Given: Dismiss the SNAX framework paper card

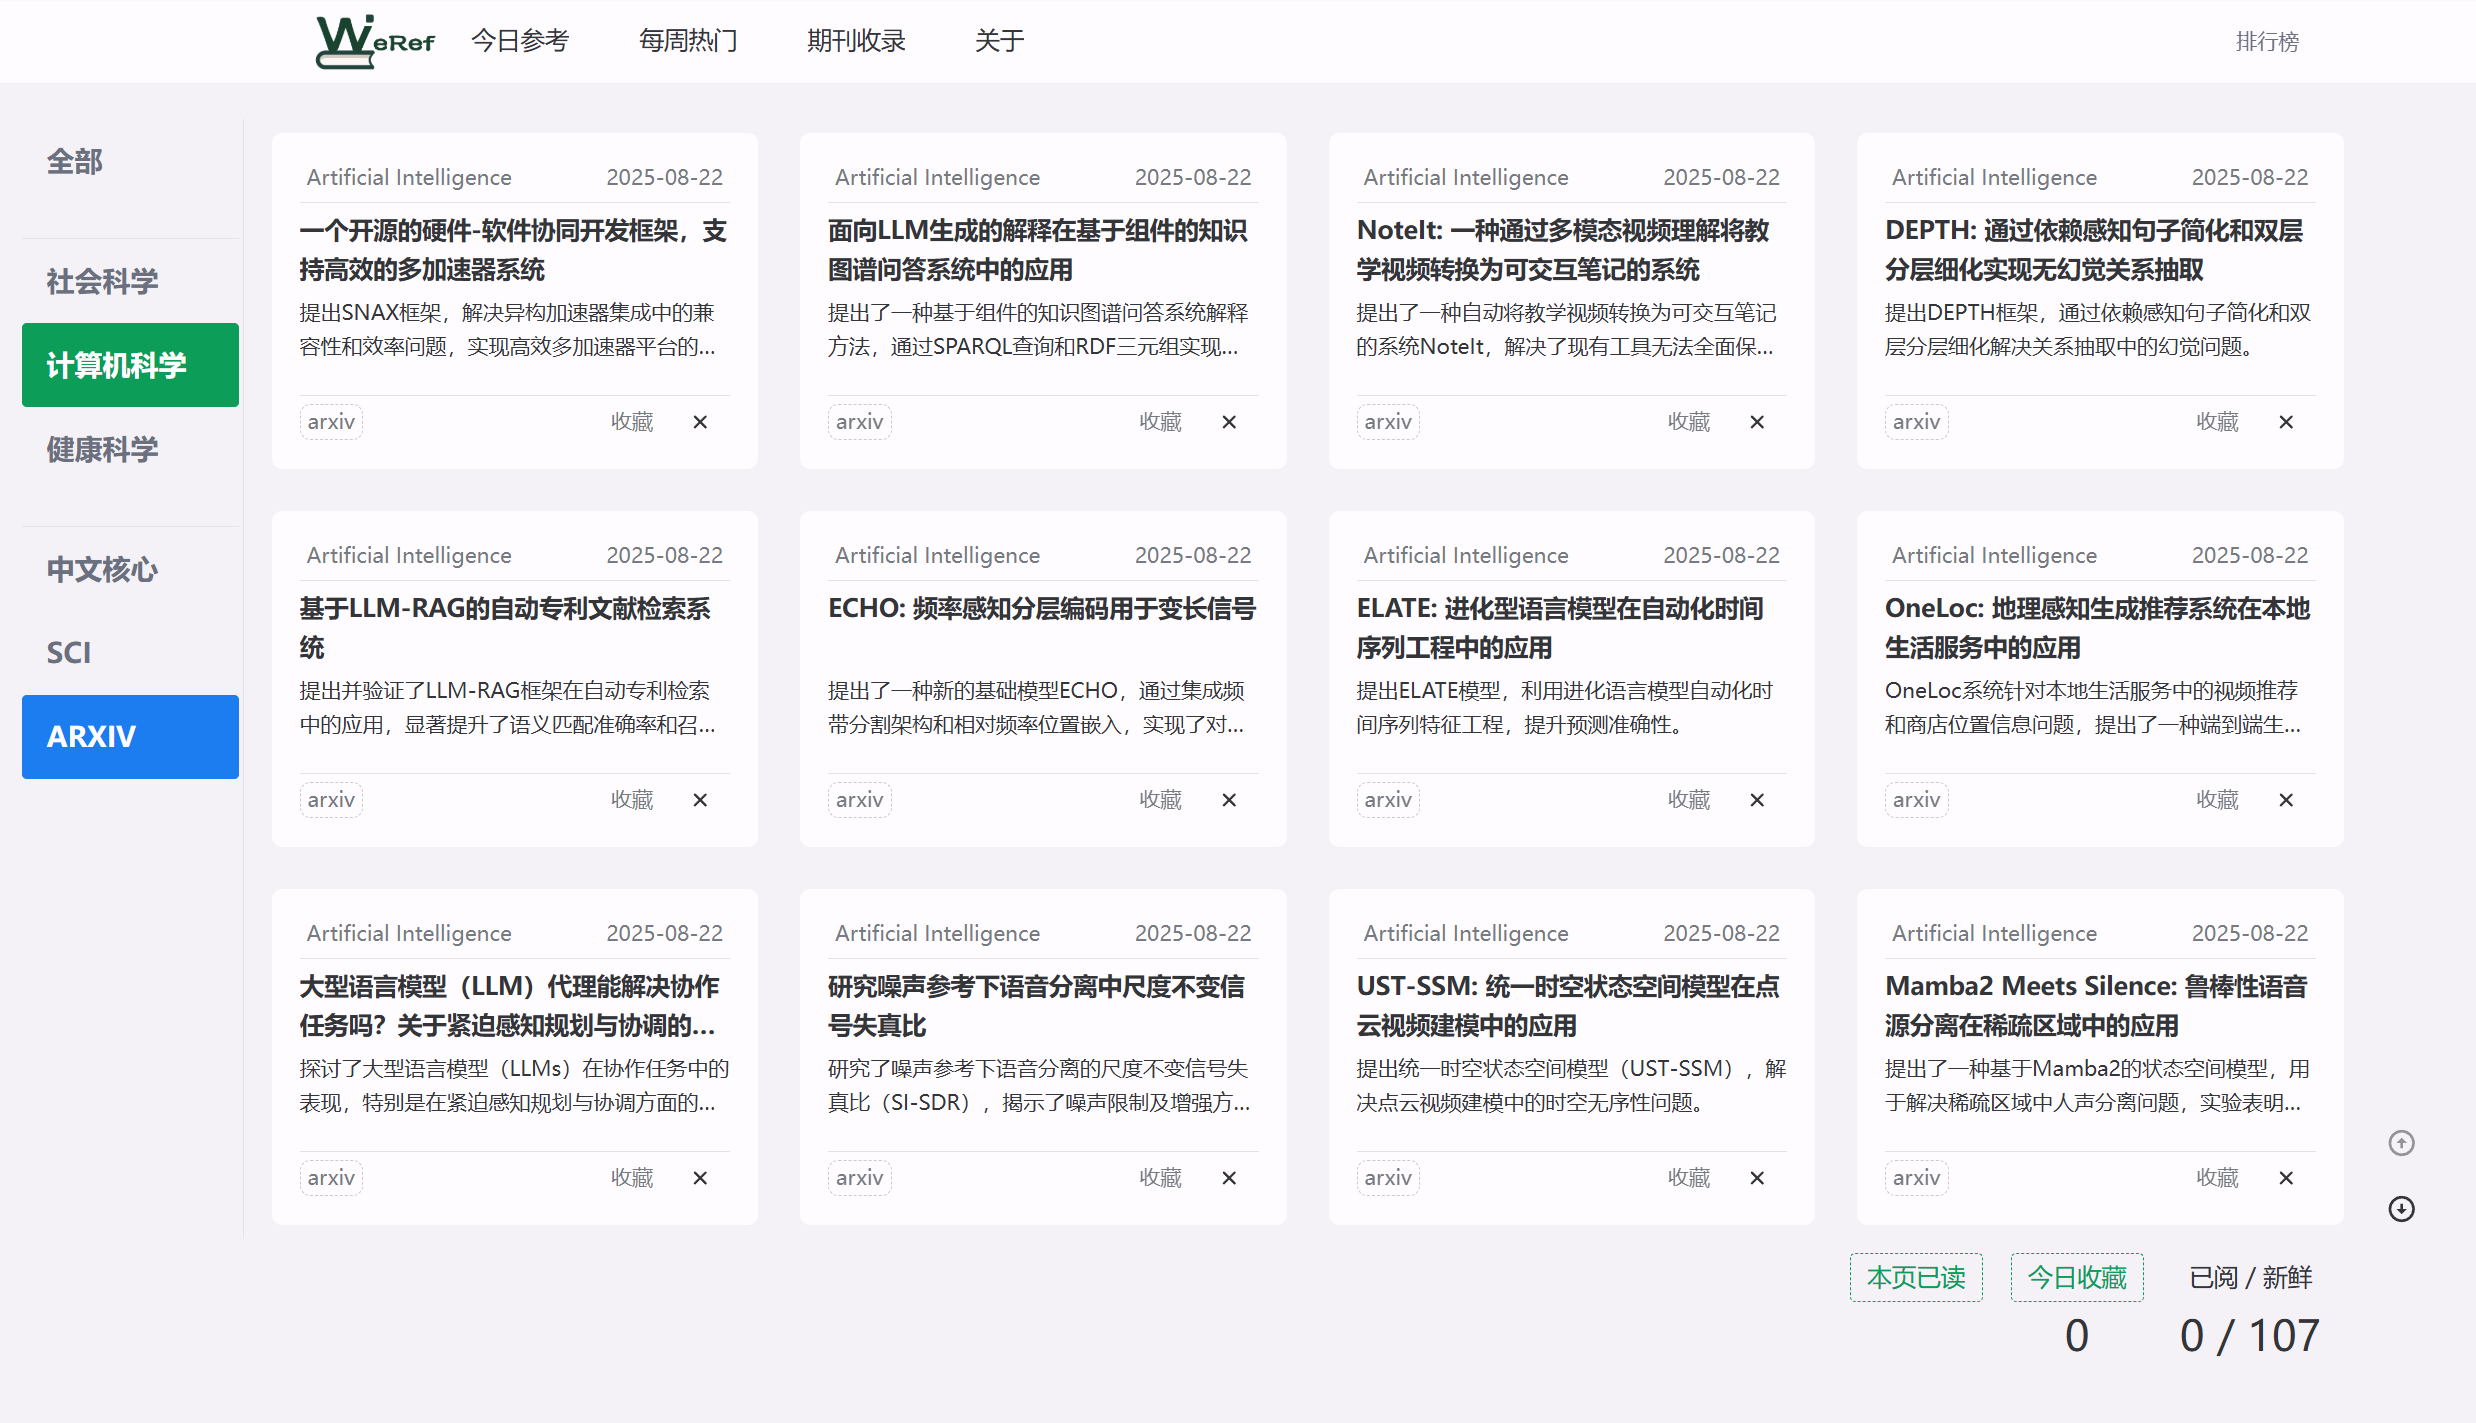Looking at the screenshot, I should click(700, 422).
